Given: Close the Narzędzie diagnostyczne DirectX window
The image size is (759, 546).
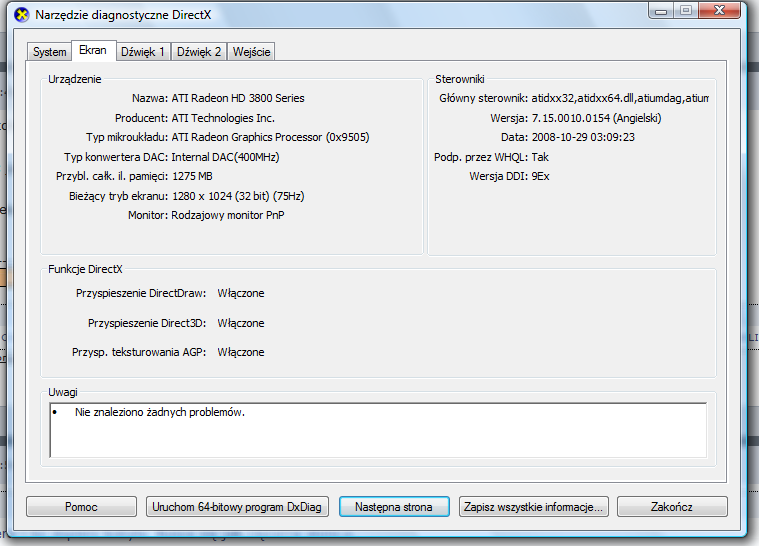Looking at the screenshot, I should click(720, 11).
